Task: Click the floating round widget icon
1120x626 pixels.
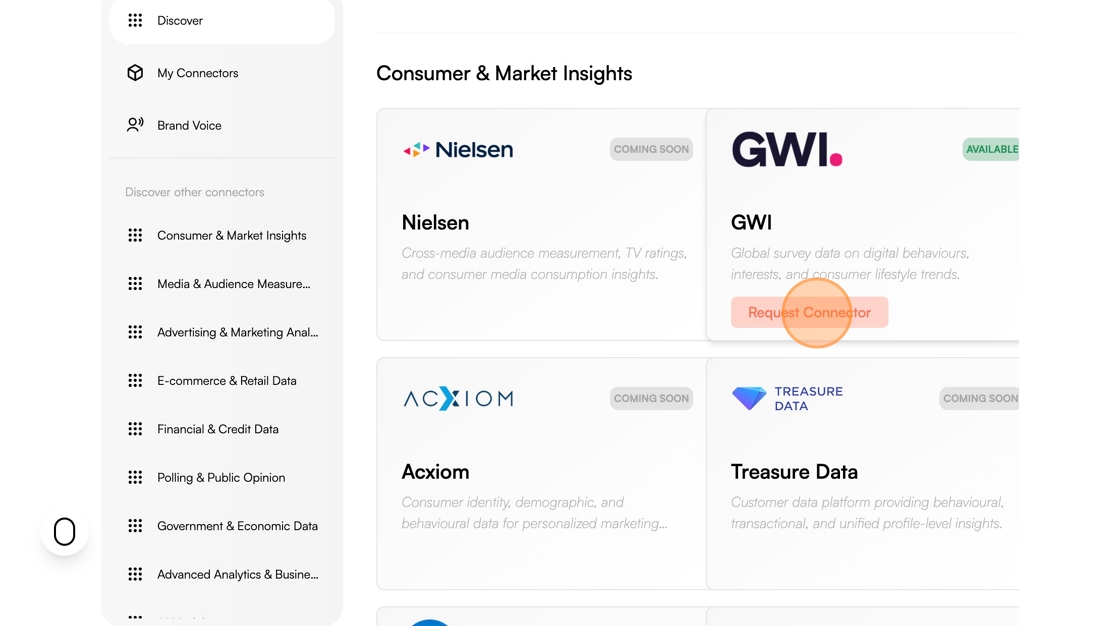Action: (64, 532)
